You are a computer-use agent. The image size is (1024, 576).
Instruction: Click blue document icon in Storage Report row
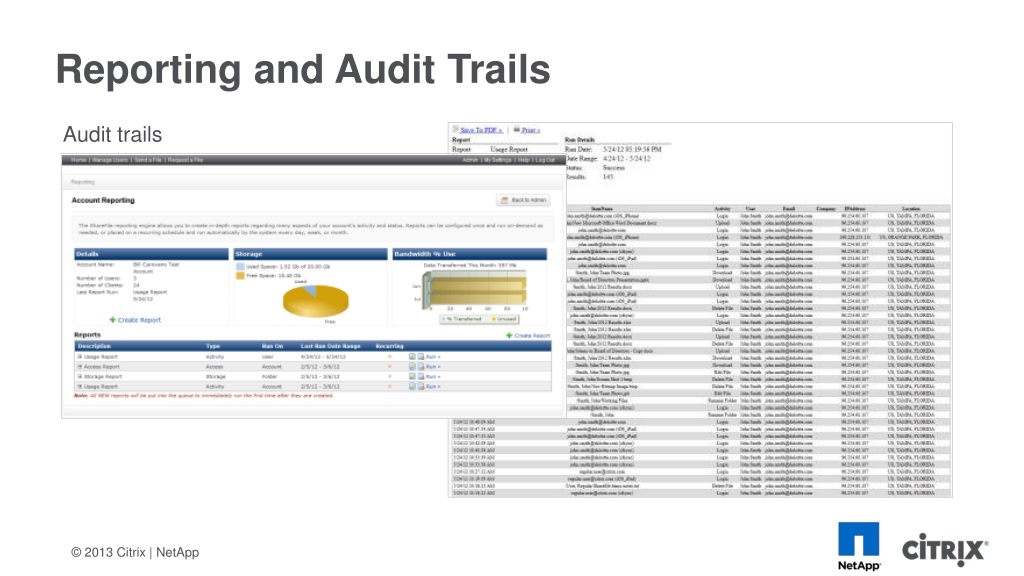[421, 376]
